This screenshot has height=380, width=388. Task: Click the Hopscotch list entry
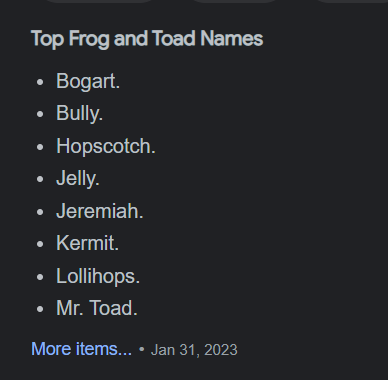coord(106,146)
